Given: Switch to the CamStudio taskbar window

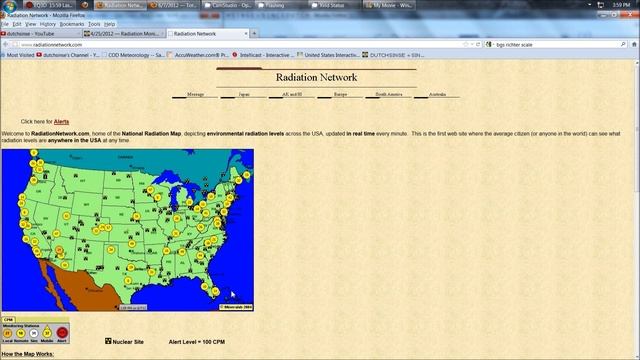Looking at the screenshot, I should point(228,5).
